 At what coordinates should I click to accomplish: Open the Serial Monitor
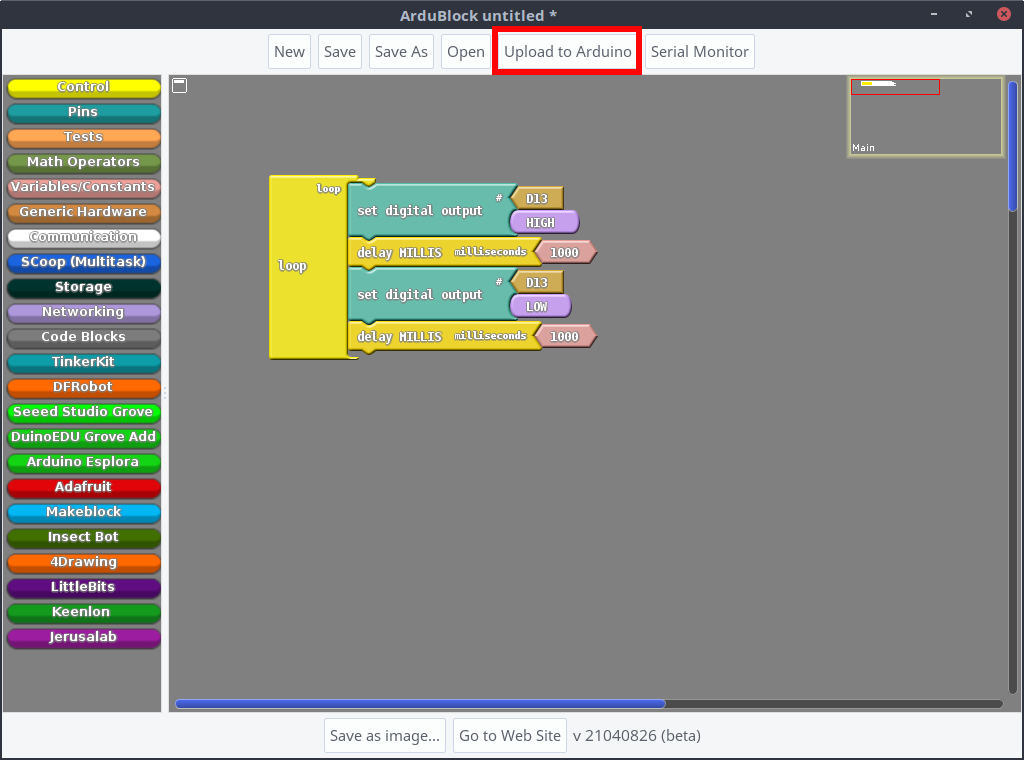click(x=699, y=52)
